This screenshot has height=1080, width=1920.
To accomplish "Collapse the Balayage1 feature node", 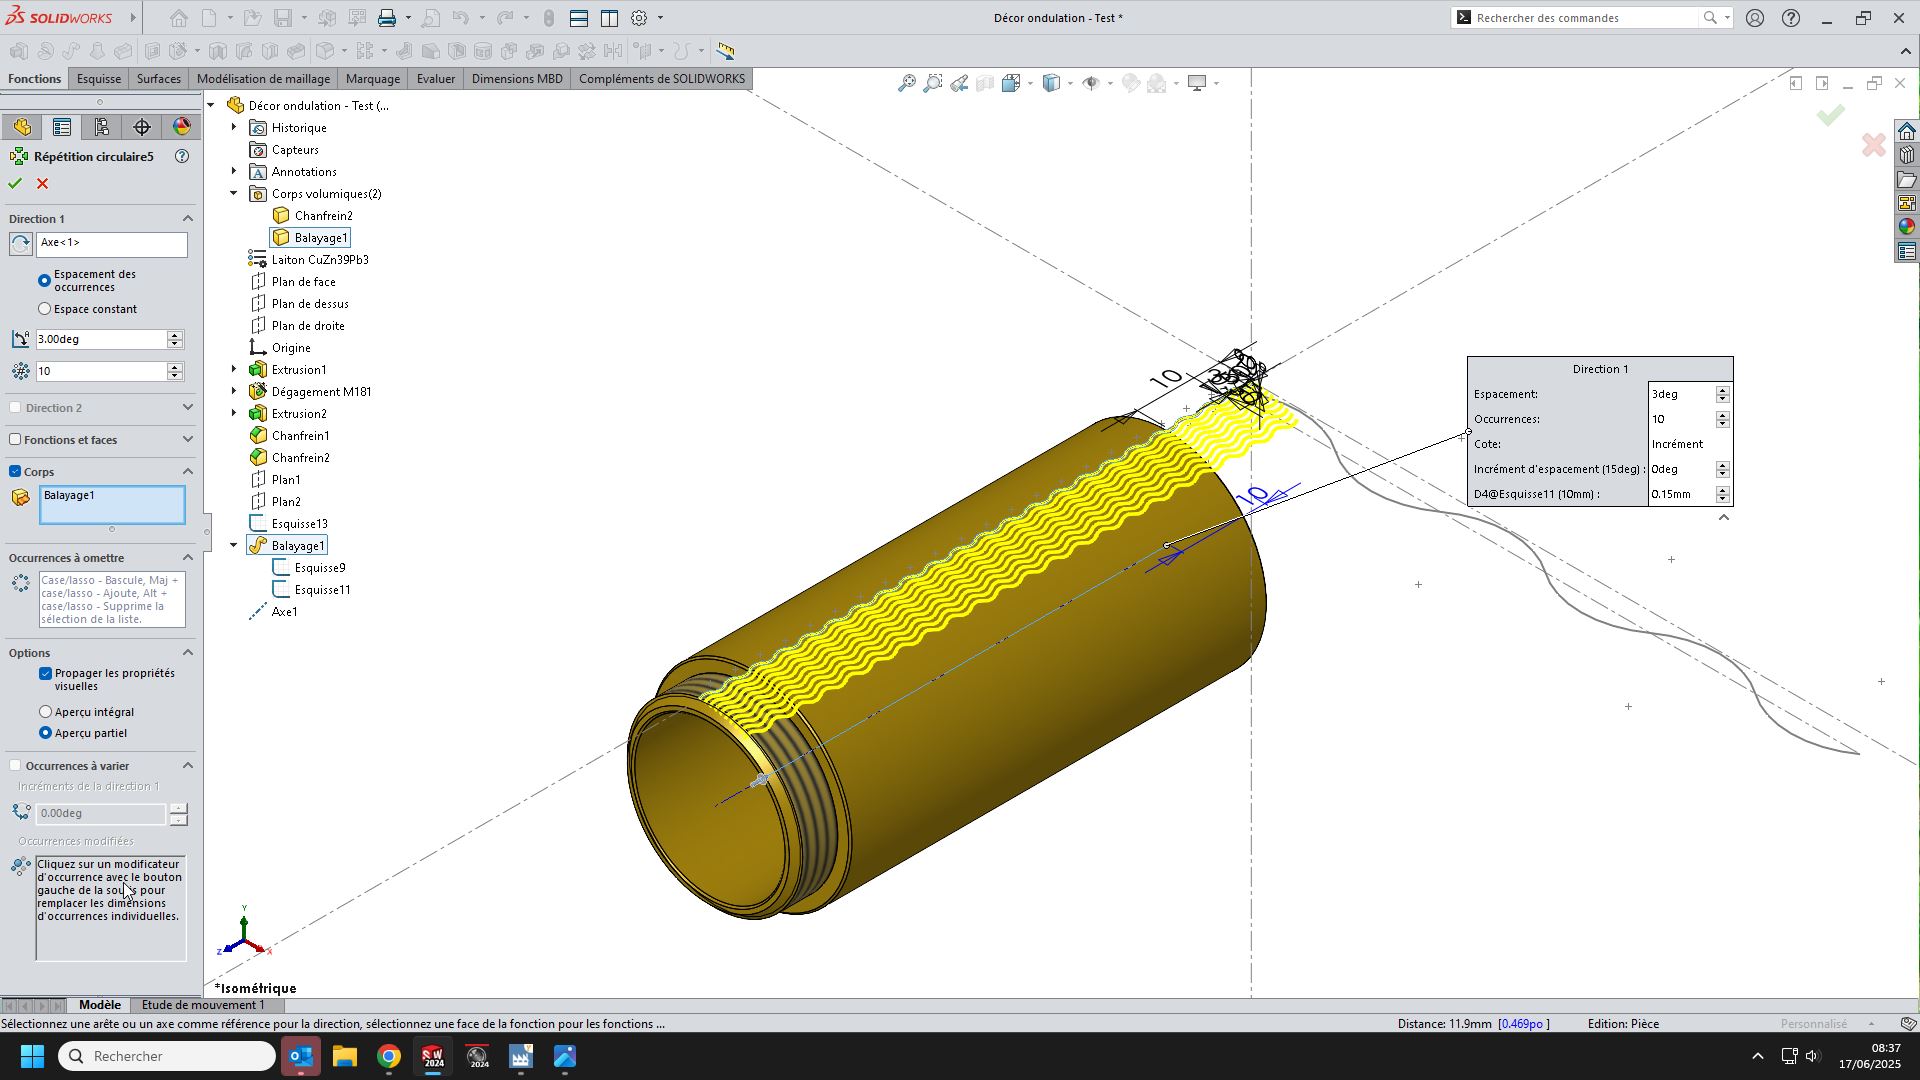I will point(234,546).
